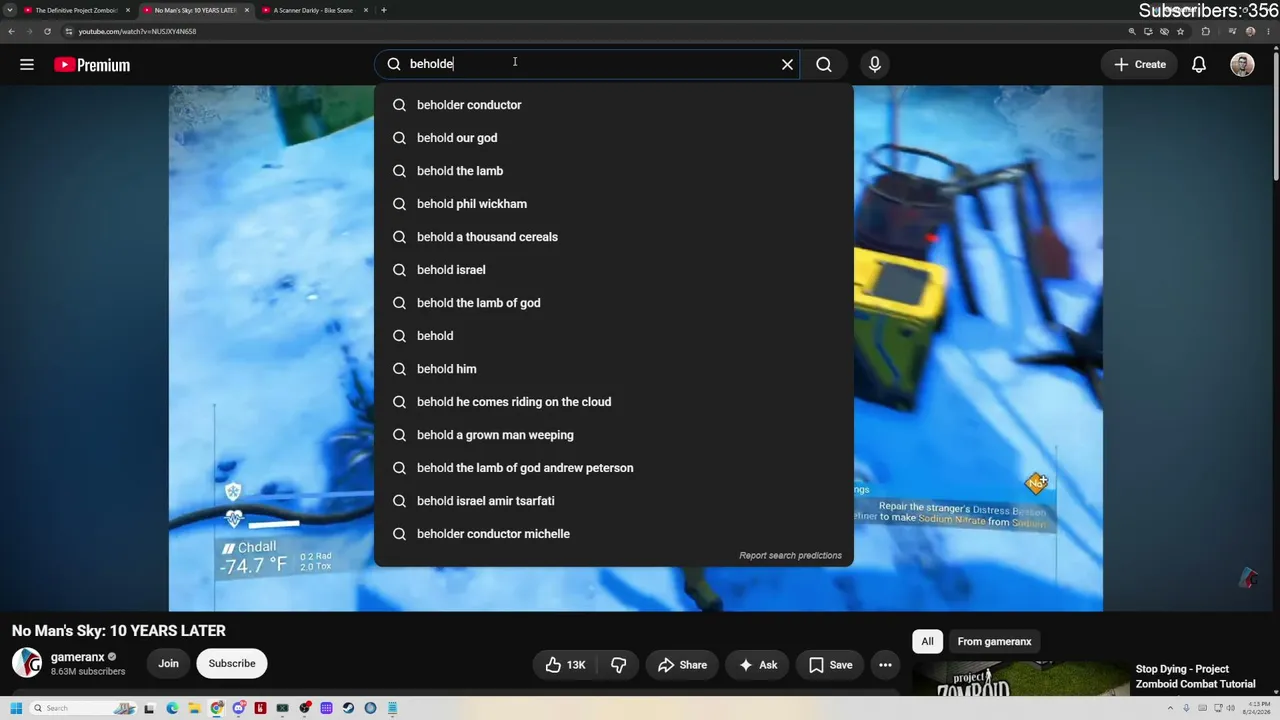
Task: Share the No Man's Sky video
Action: coord(683,665)
